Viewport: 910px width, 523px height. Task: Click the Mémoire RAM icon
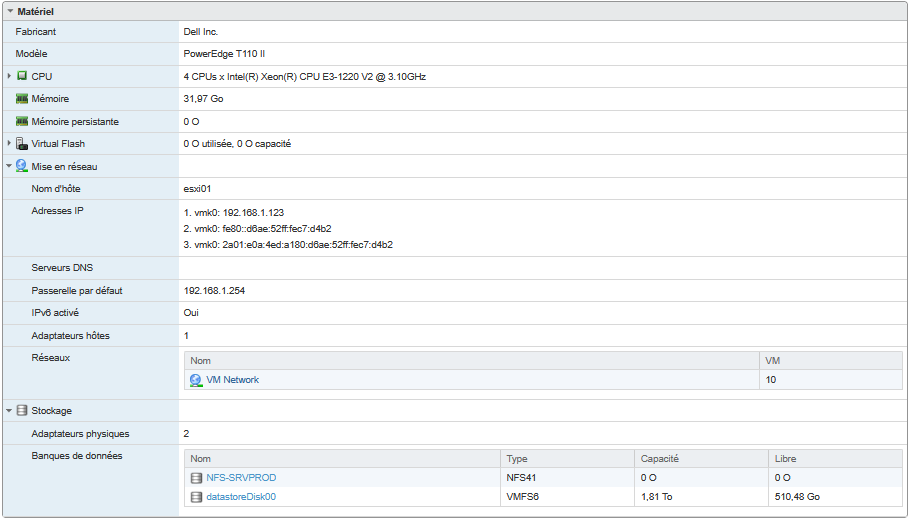click(x=22, y=99)
